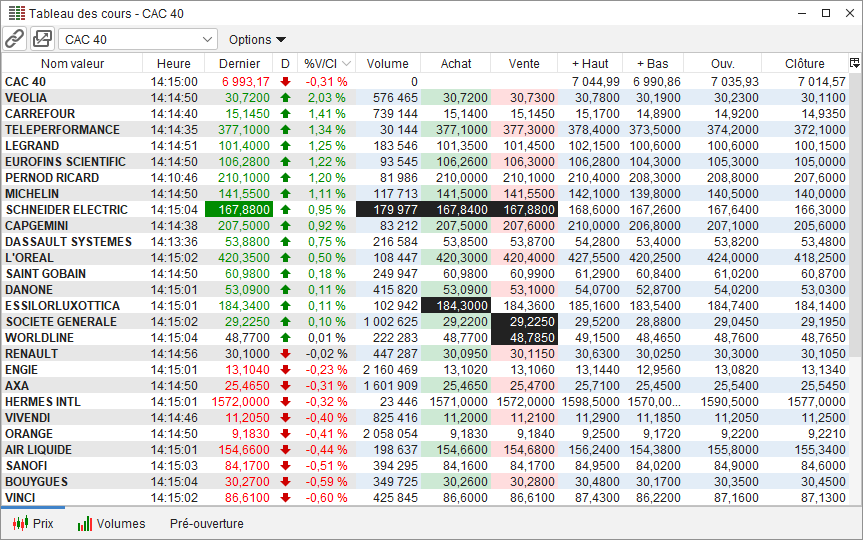Image resolution: width=863 pixels, height=540 pixels.
Task: Click the app icon in title bar
Action: tap(16, 13)
